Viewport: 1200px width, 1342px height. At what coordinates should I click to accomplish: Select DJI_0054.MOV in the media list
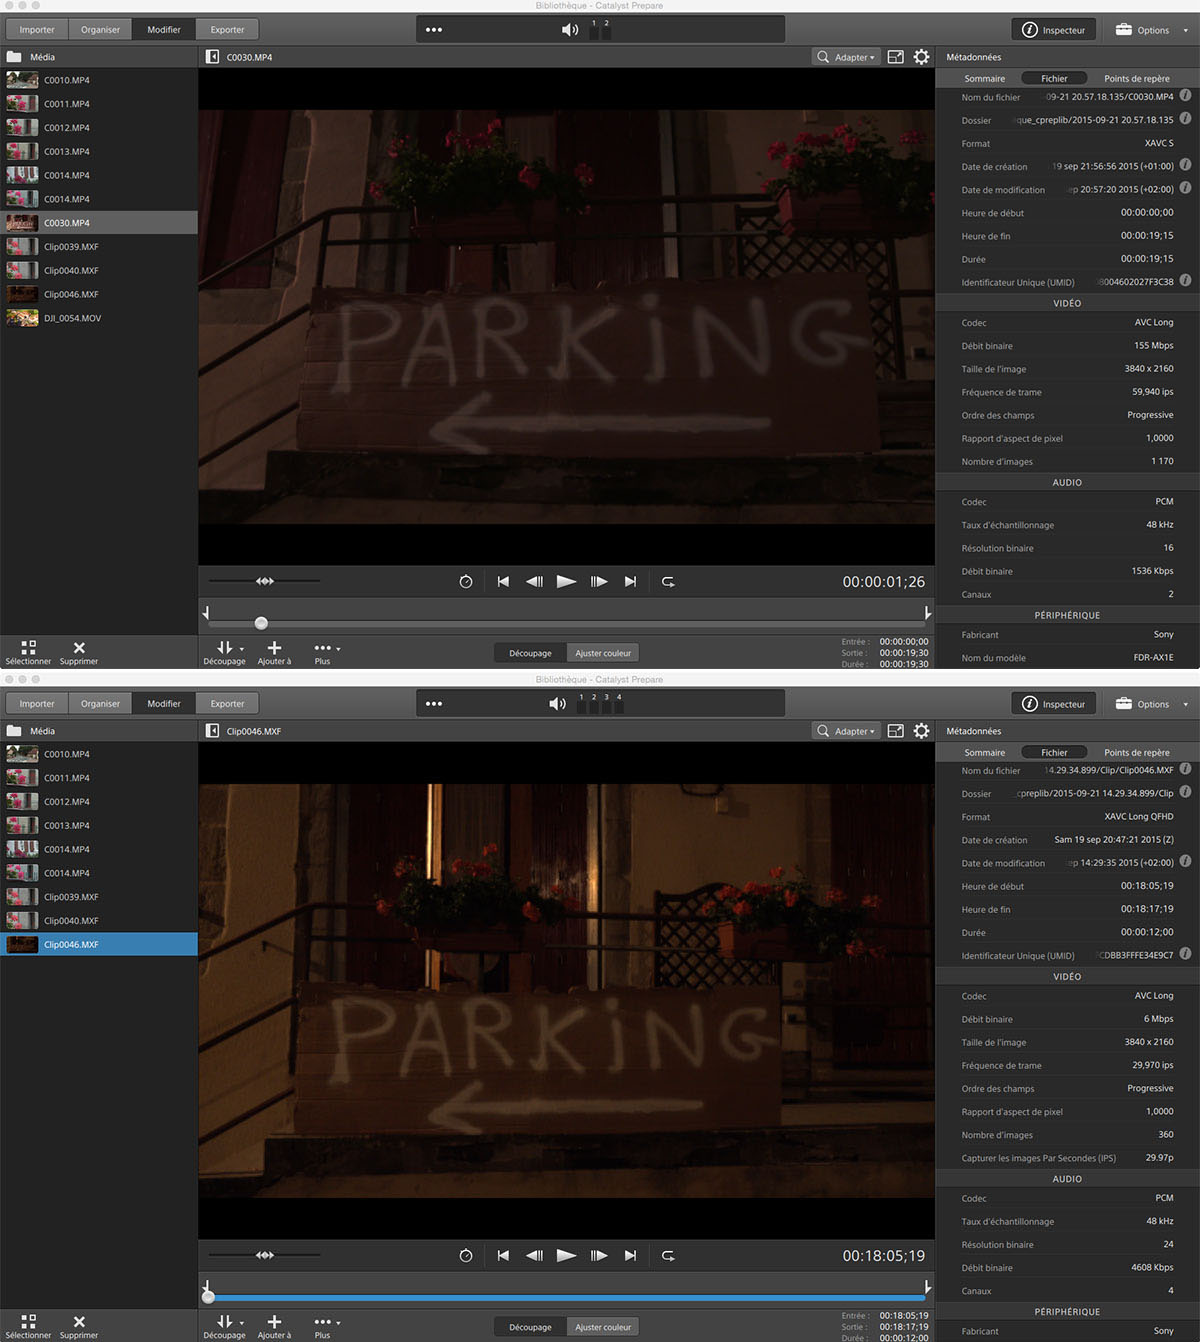point(72,318)
